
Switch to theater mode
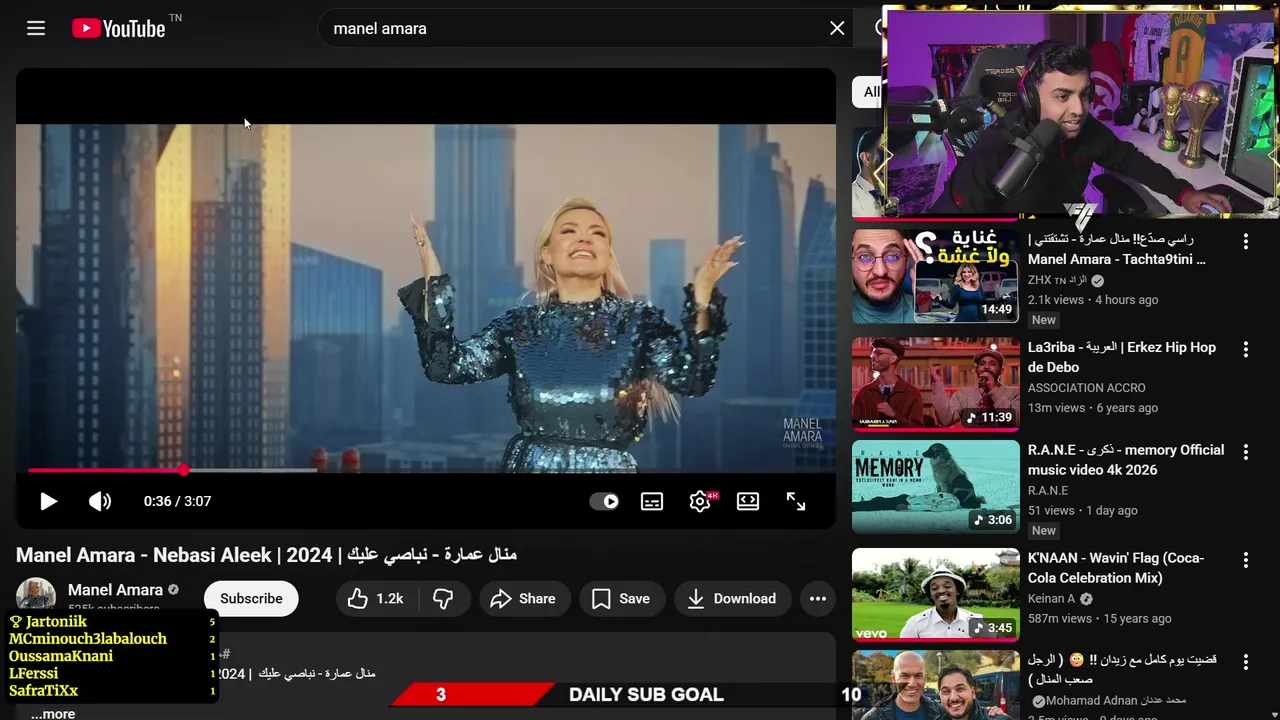pyautogui.click(x=748, y=501)
